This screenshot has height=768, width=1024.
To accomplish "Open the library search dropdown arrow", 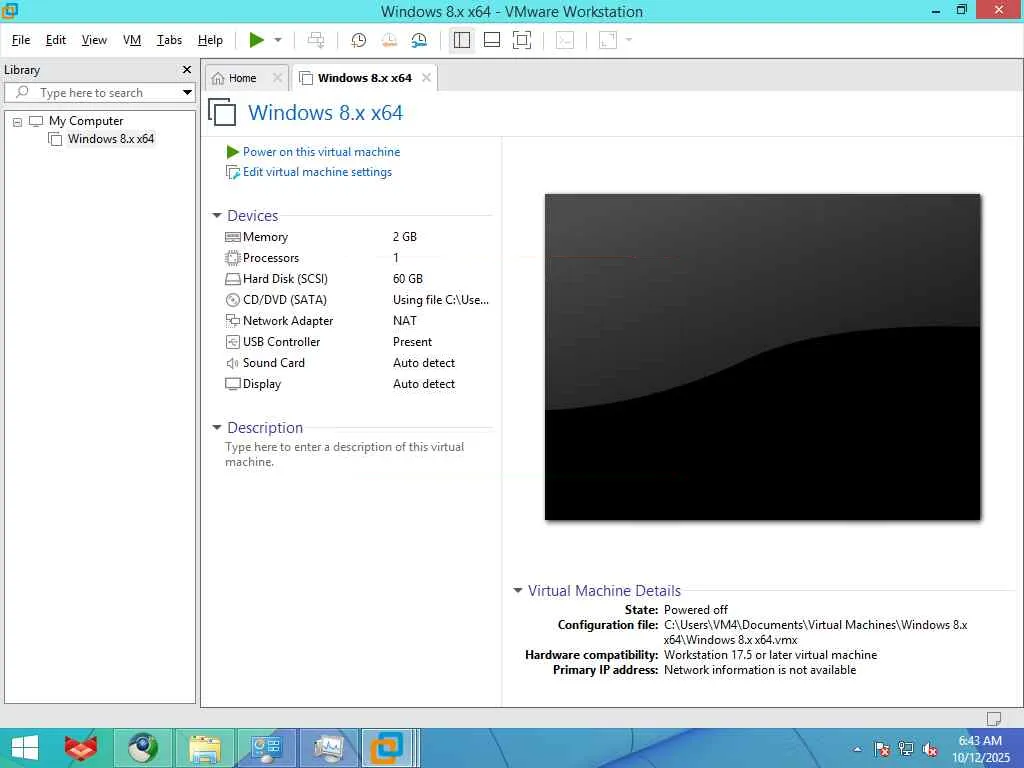I will click(187, 93).
